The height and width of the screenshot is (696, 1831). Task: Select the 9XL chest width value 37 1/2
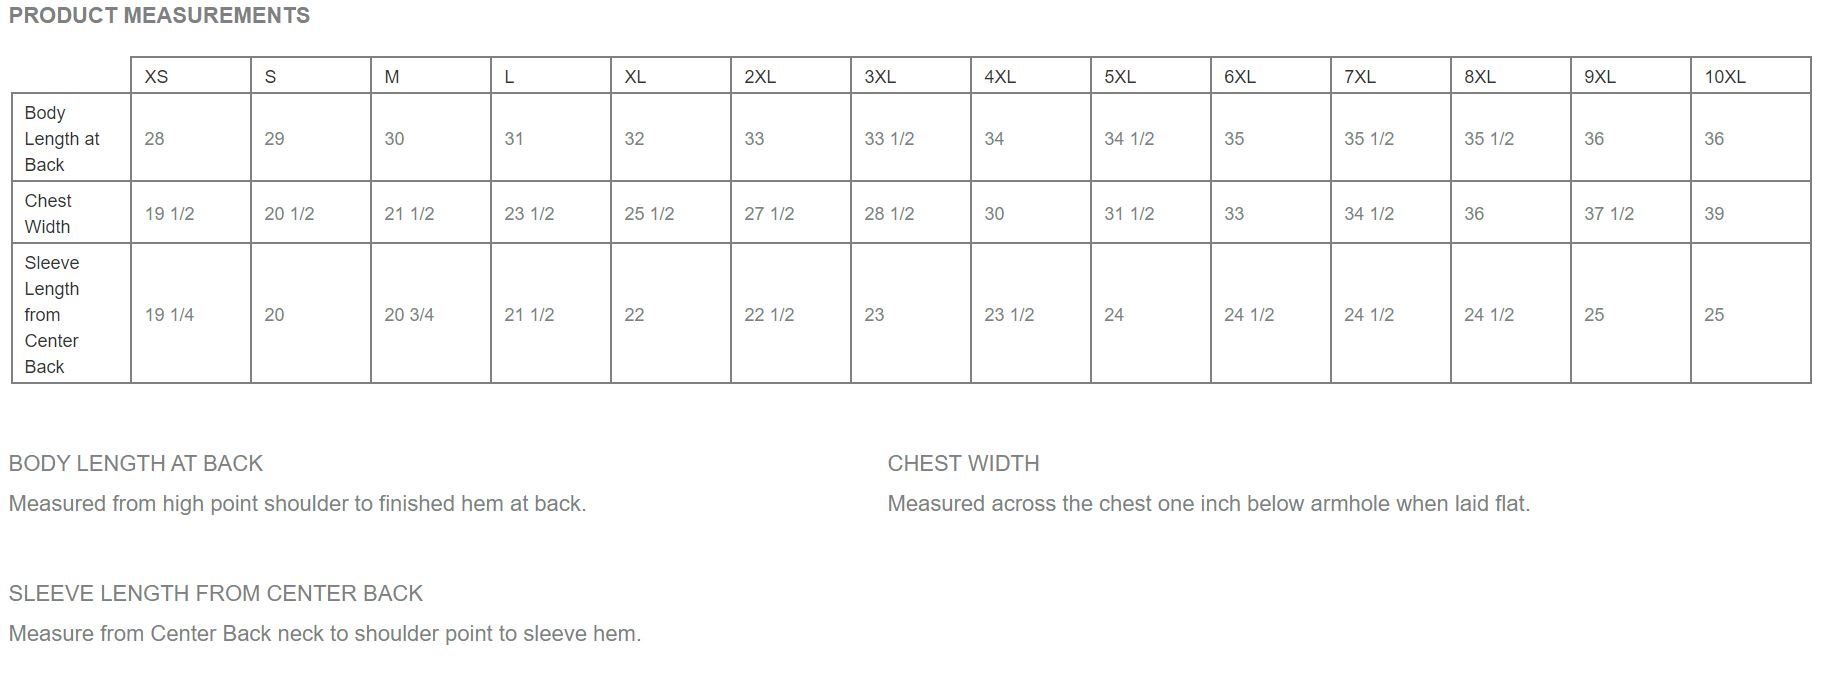(1609, 214)
